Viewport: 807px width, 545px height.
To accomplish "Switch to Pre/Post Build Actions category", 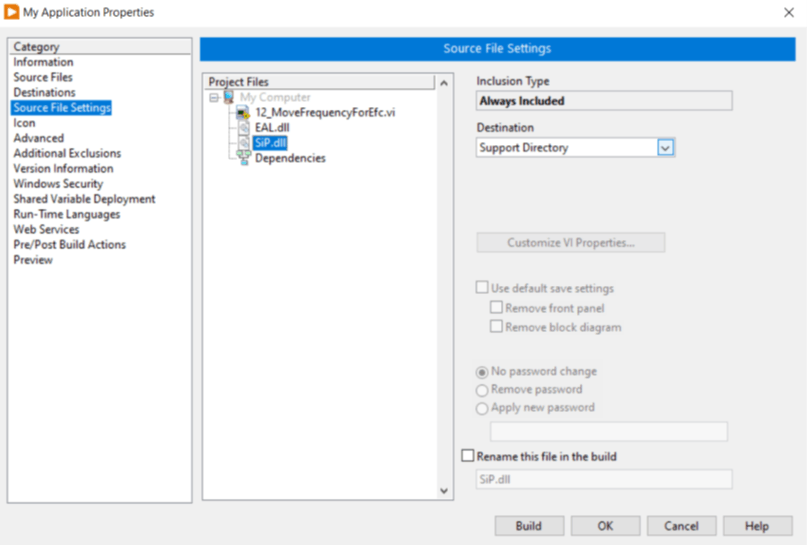I will pos(70,244).
